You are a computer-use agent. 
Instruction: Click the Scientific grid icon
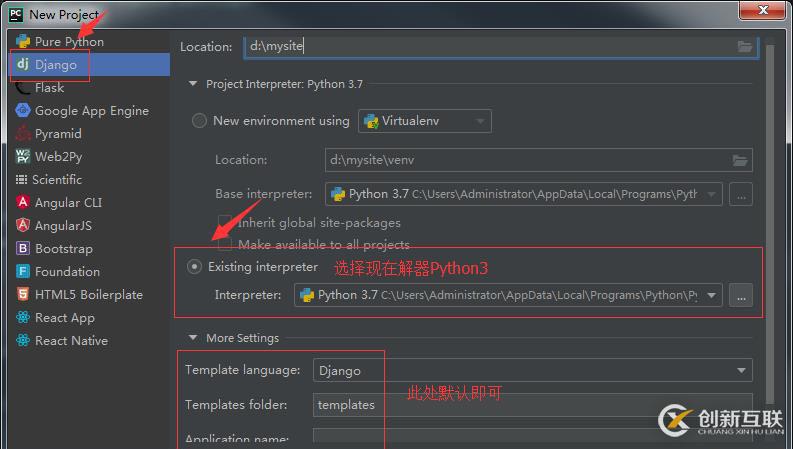(21, 179)
